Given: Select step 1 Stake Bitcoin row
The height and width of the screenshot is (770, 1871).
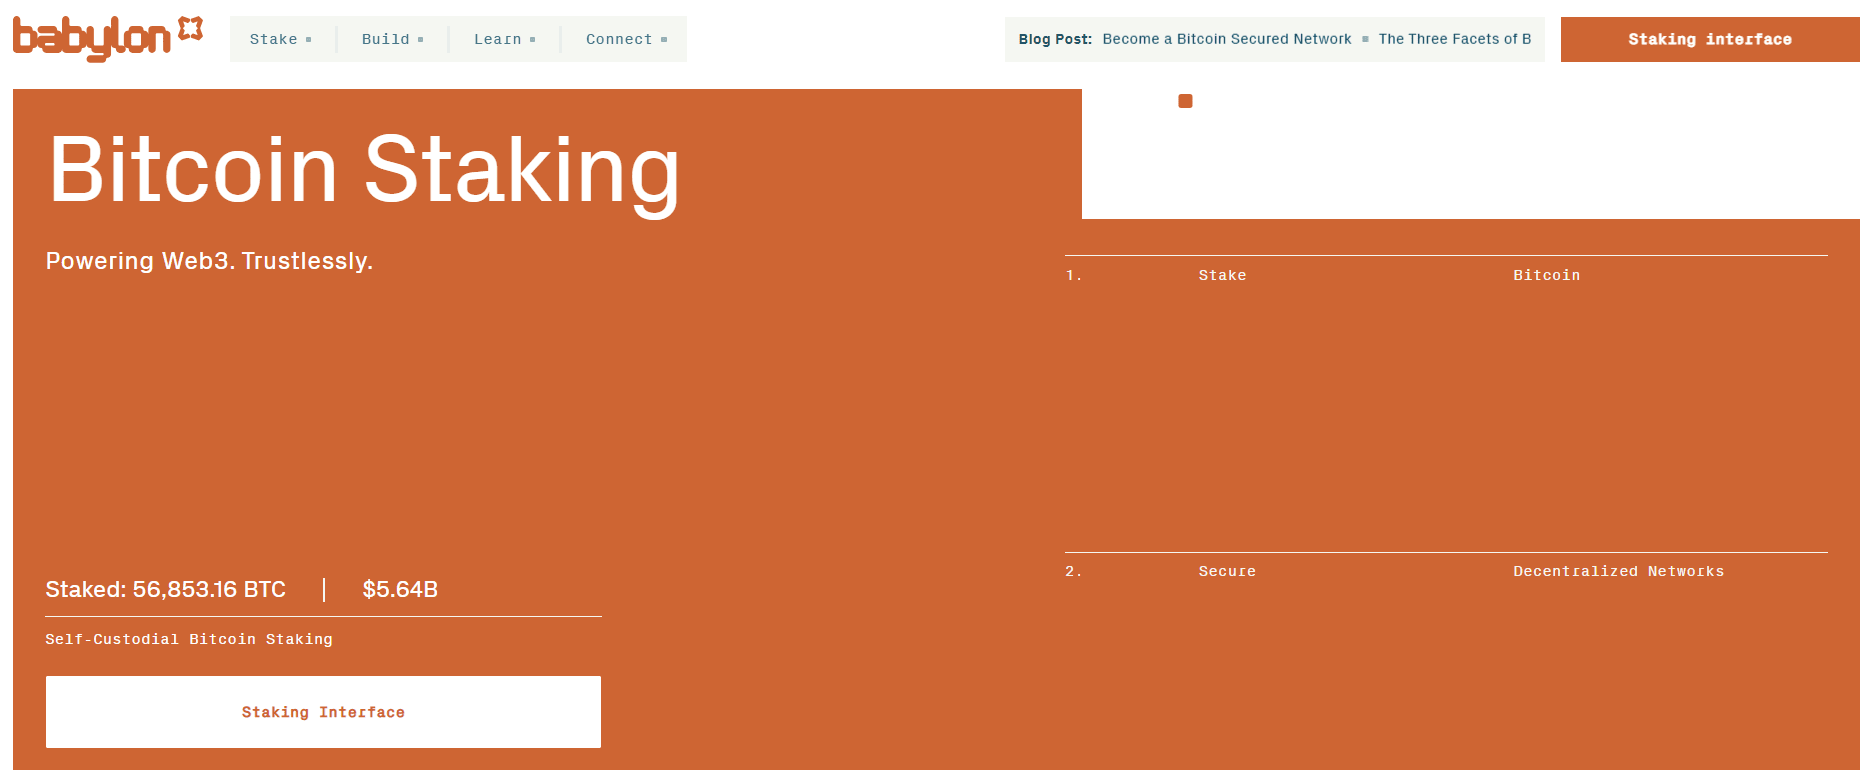Looking at the screenshot, I should [1446, 275].
